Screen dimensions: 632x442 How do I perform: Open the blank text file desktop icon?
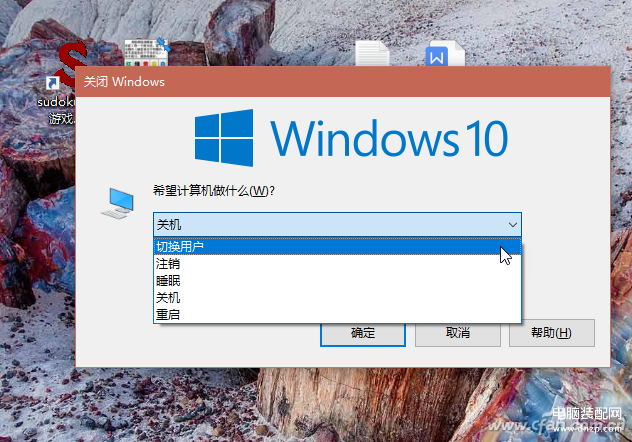pyautogui.click(x=372, y=53)
